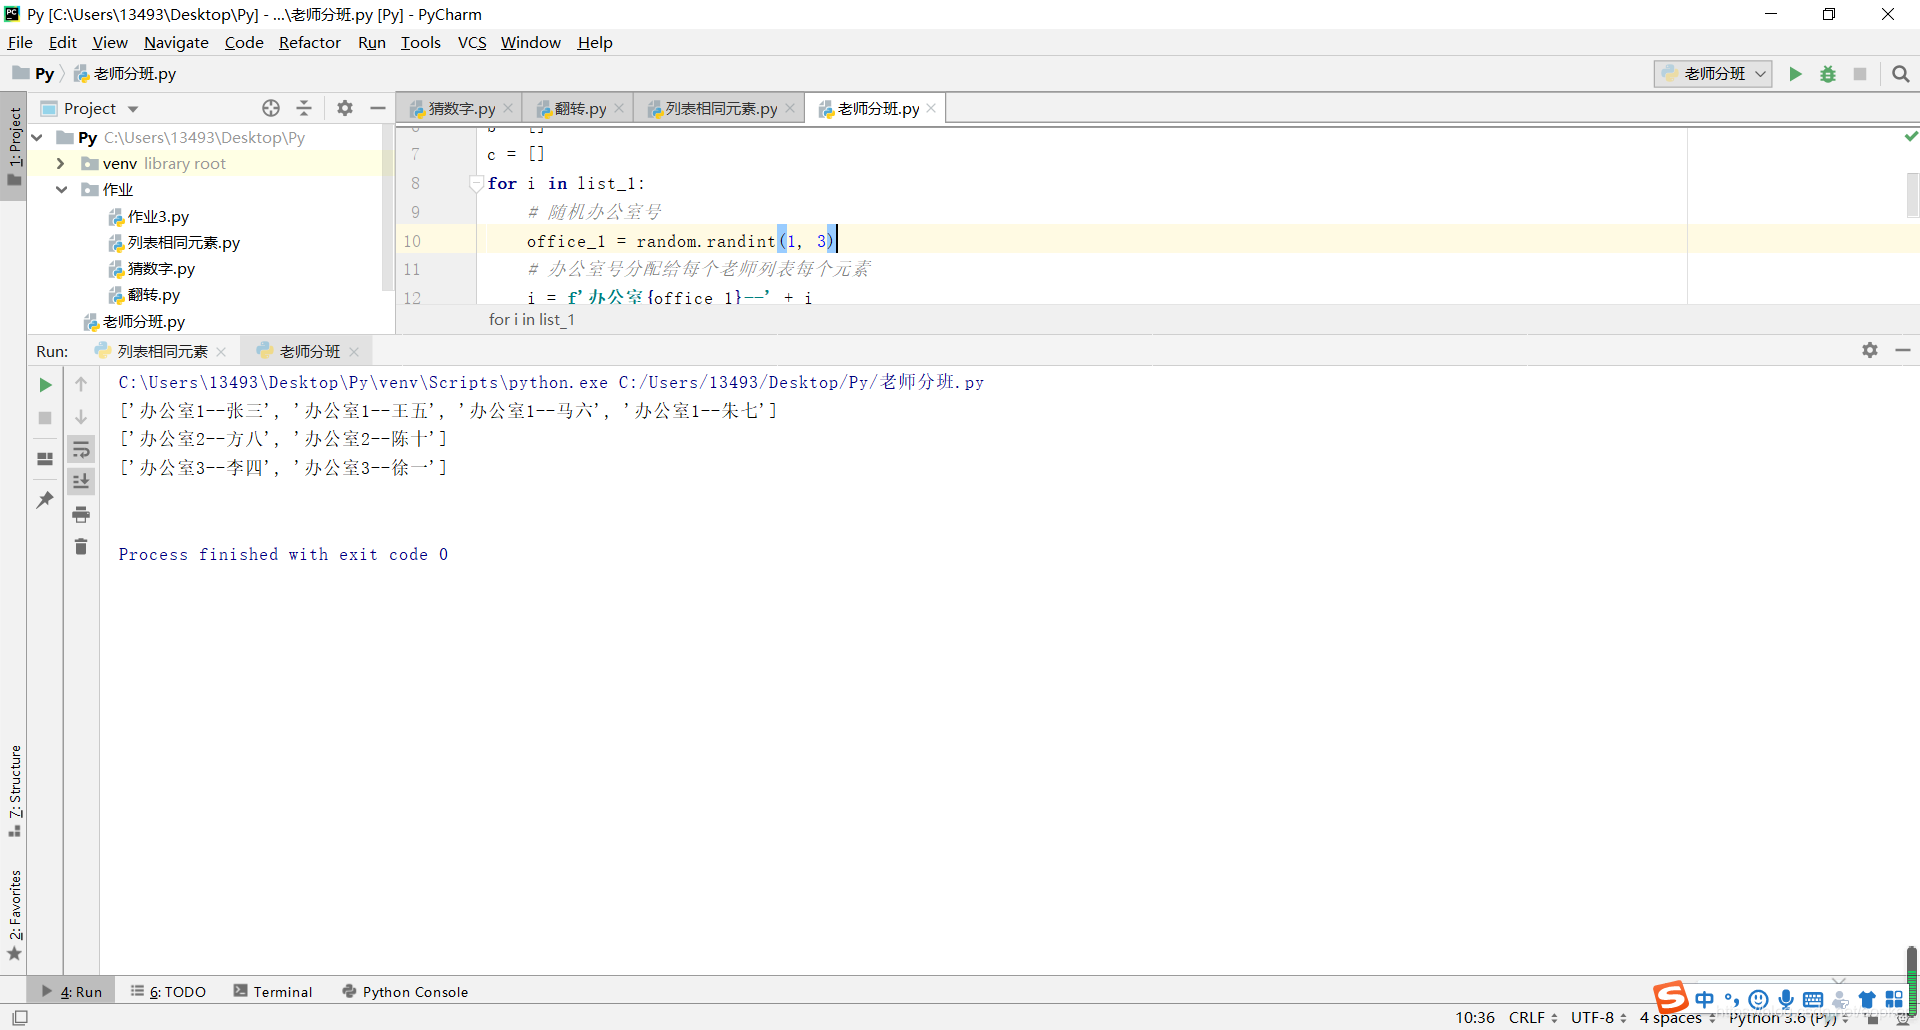
Task: Close the 老师分班.py editor tab
Action: pos(931,108)
